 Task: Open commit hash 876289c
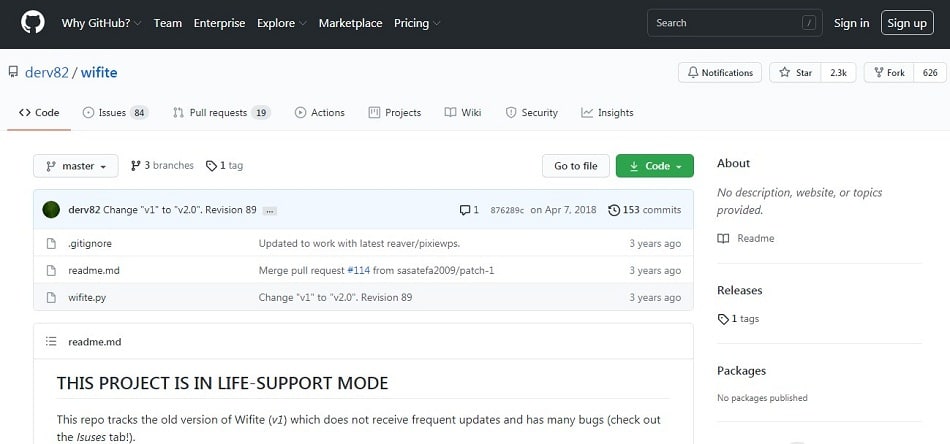507,211
